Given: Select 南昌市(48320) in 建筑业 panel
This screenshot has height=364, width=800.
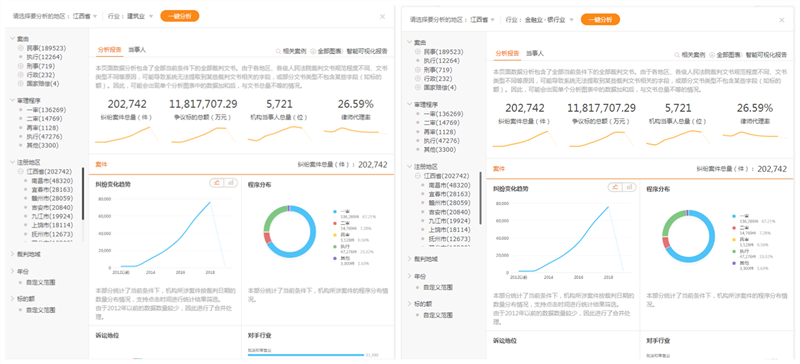Looking at the screenshot, I should point(52,180).
